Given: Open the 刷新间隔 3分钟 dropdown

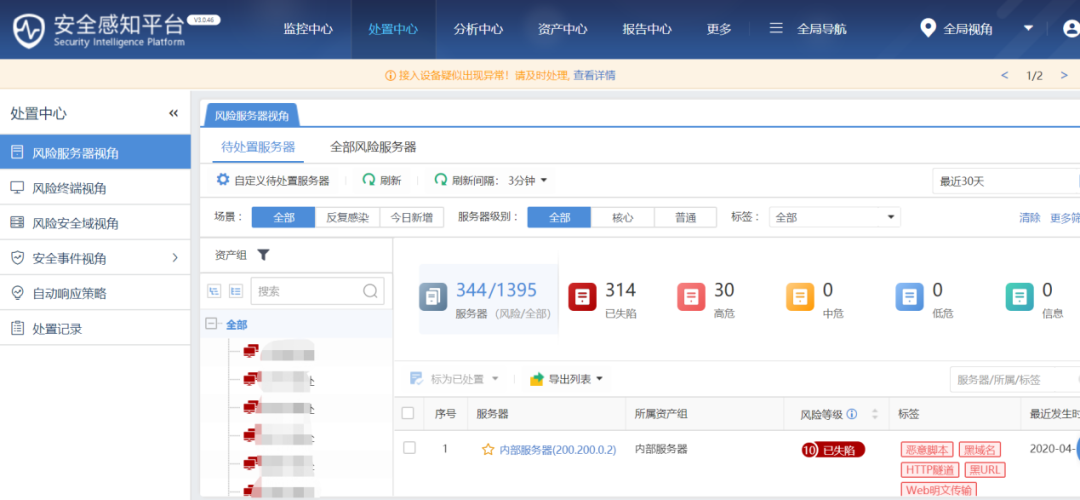Looking at the screenshot, I should pos(528,181).
